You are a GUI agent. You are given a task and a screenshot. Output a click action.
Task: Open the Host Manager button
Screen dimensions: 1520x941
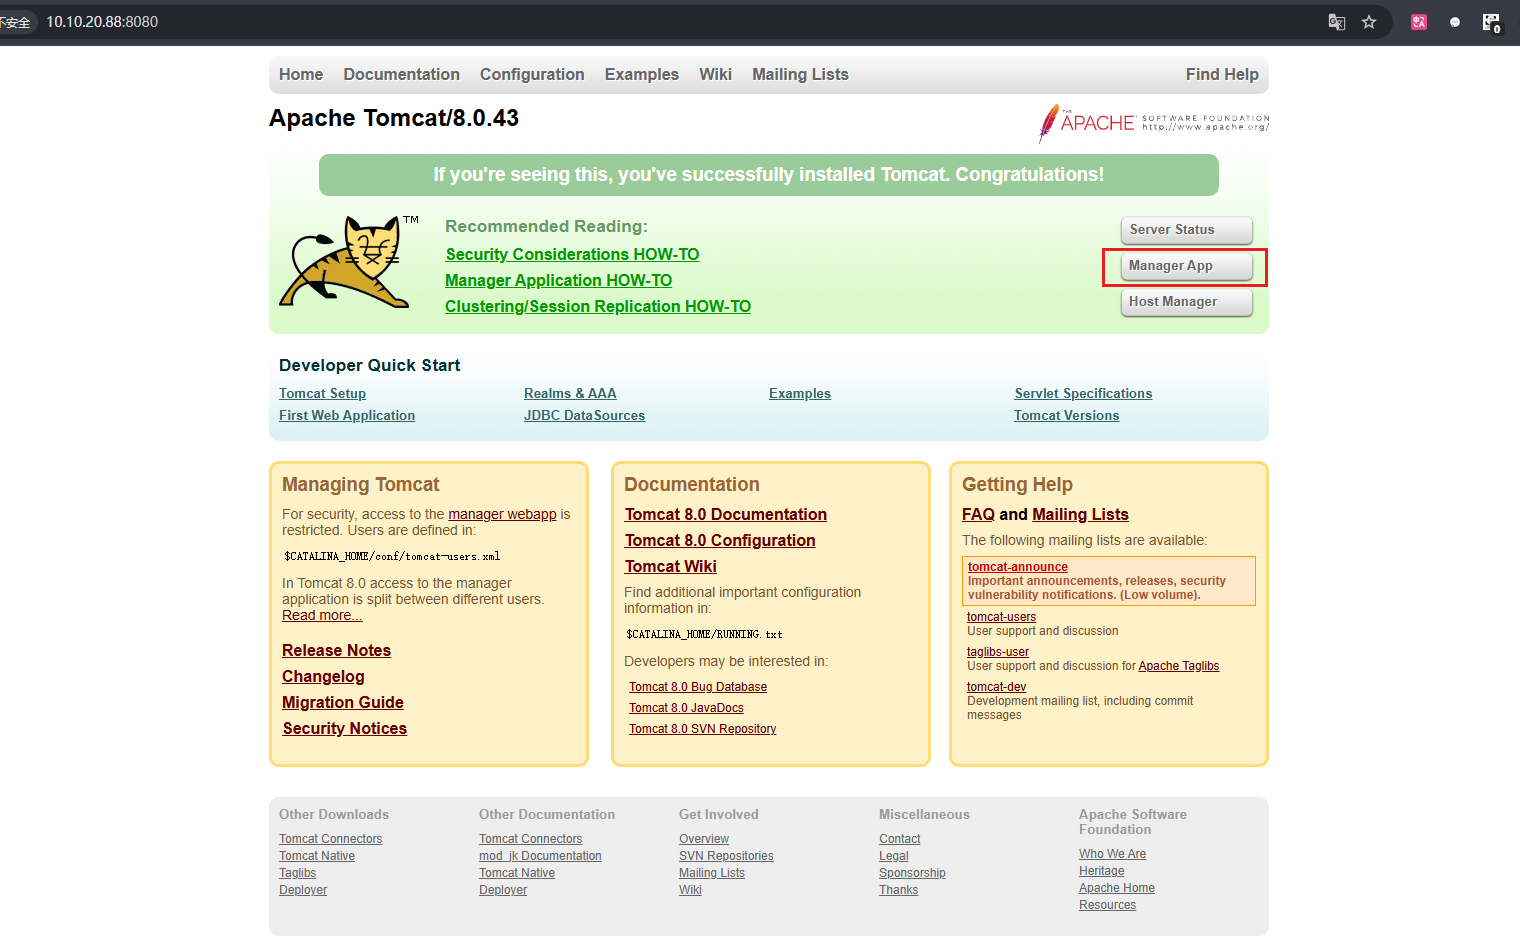tap(1186, 302)
